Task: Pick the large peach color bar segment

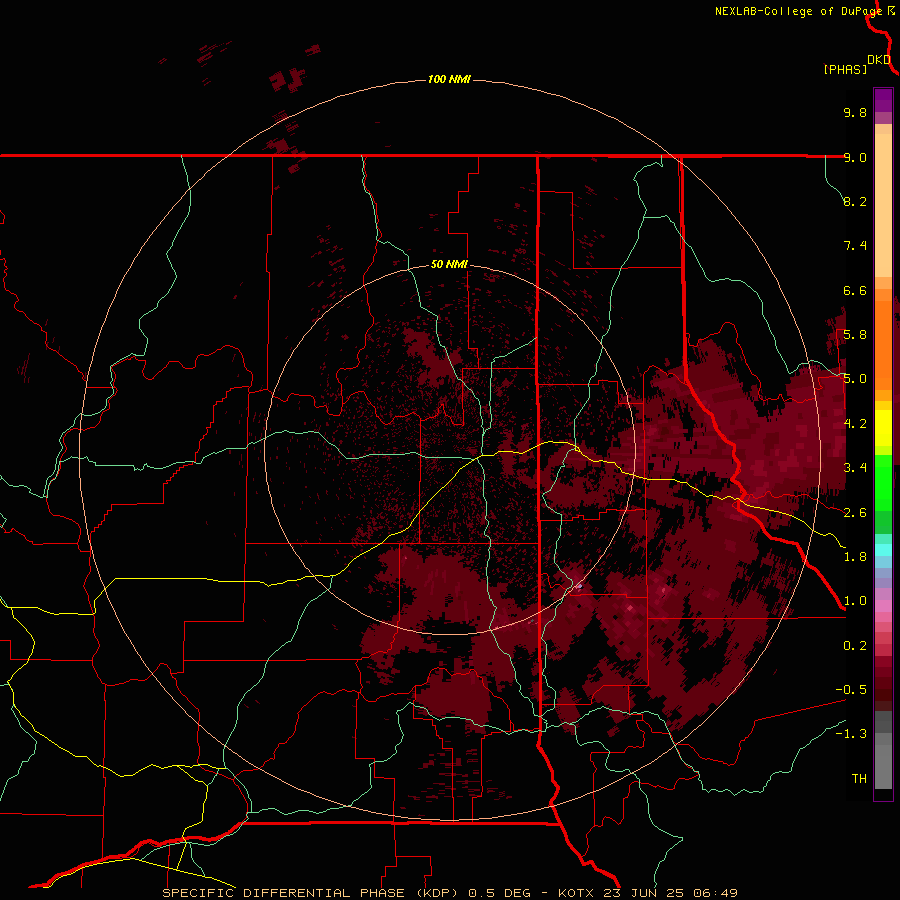Action: (x=883, y=205)
